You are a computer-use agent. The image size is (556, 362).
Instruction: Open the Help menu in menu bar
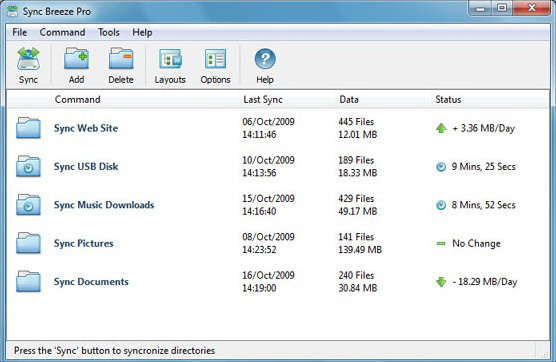[x=142, y=32]
